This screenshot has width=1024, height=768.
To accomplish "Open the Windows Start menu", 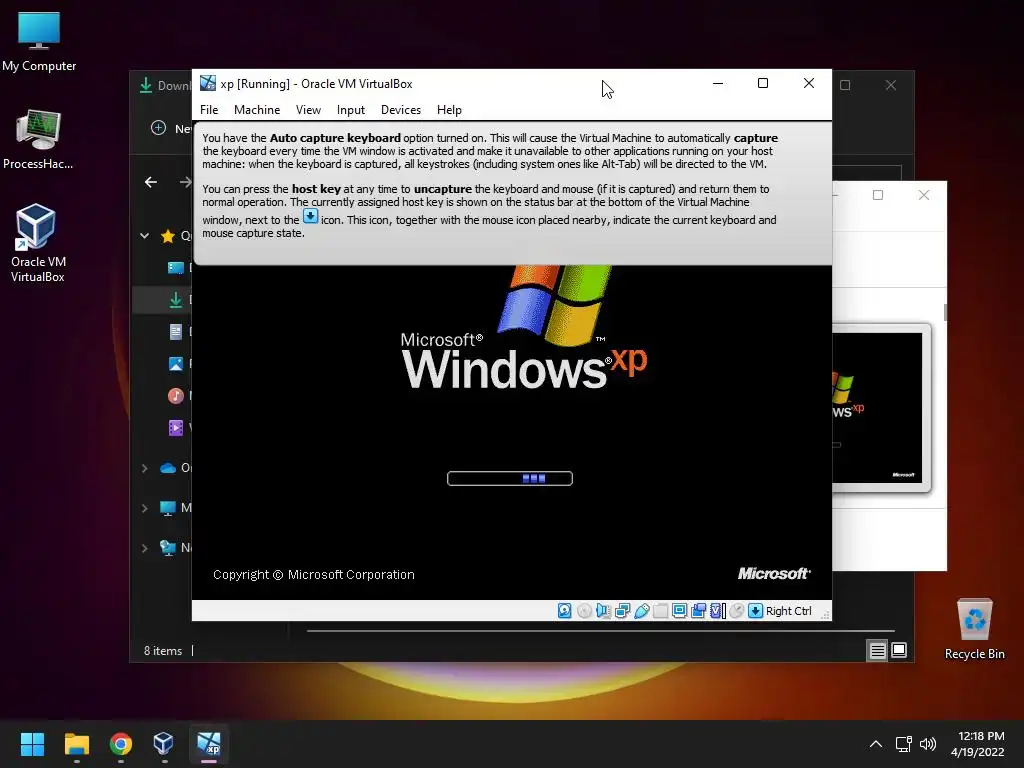I will 32,744.
